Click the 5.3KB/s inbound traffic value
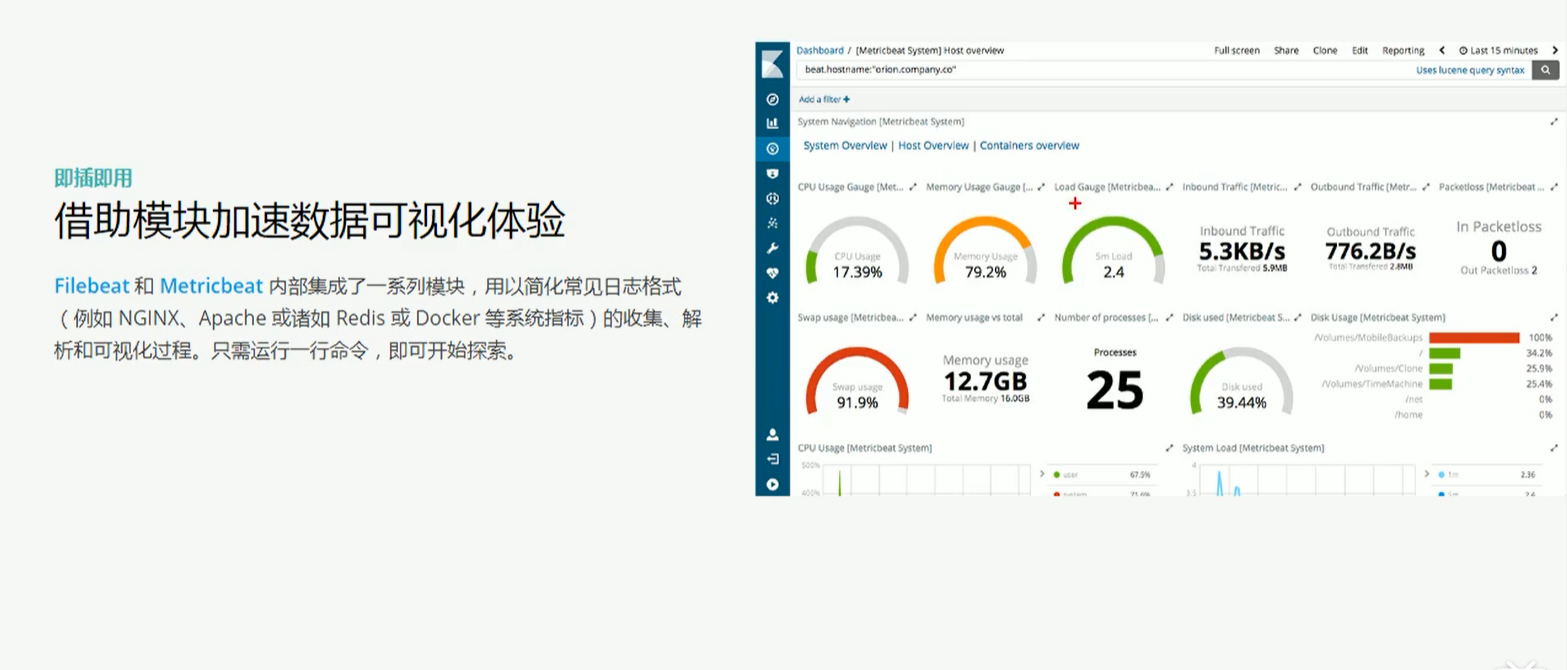The width and height of the screenshot is (1567, 670). pyautogui.click(x=1242, y=250)
